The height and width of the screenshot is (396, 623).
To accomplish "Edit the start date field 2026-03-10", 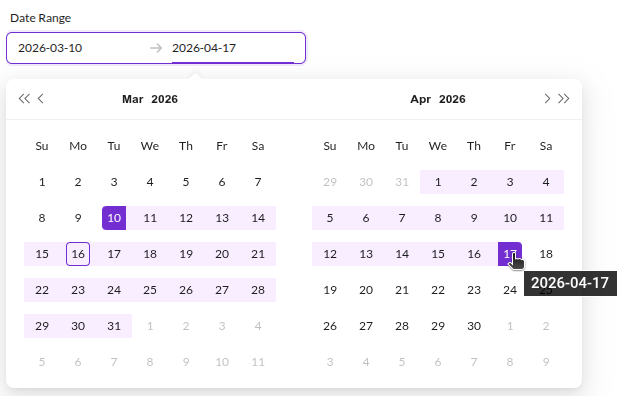I will click(x=79, y=48).
